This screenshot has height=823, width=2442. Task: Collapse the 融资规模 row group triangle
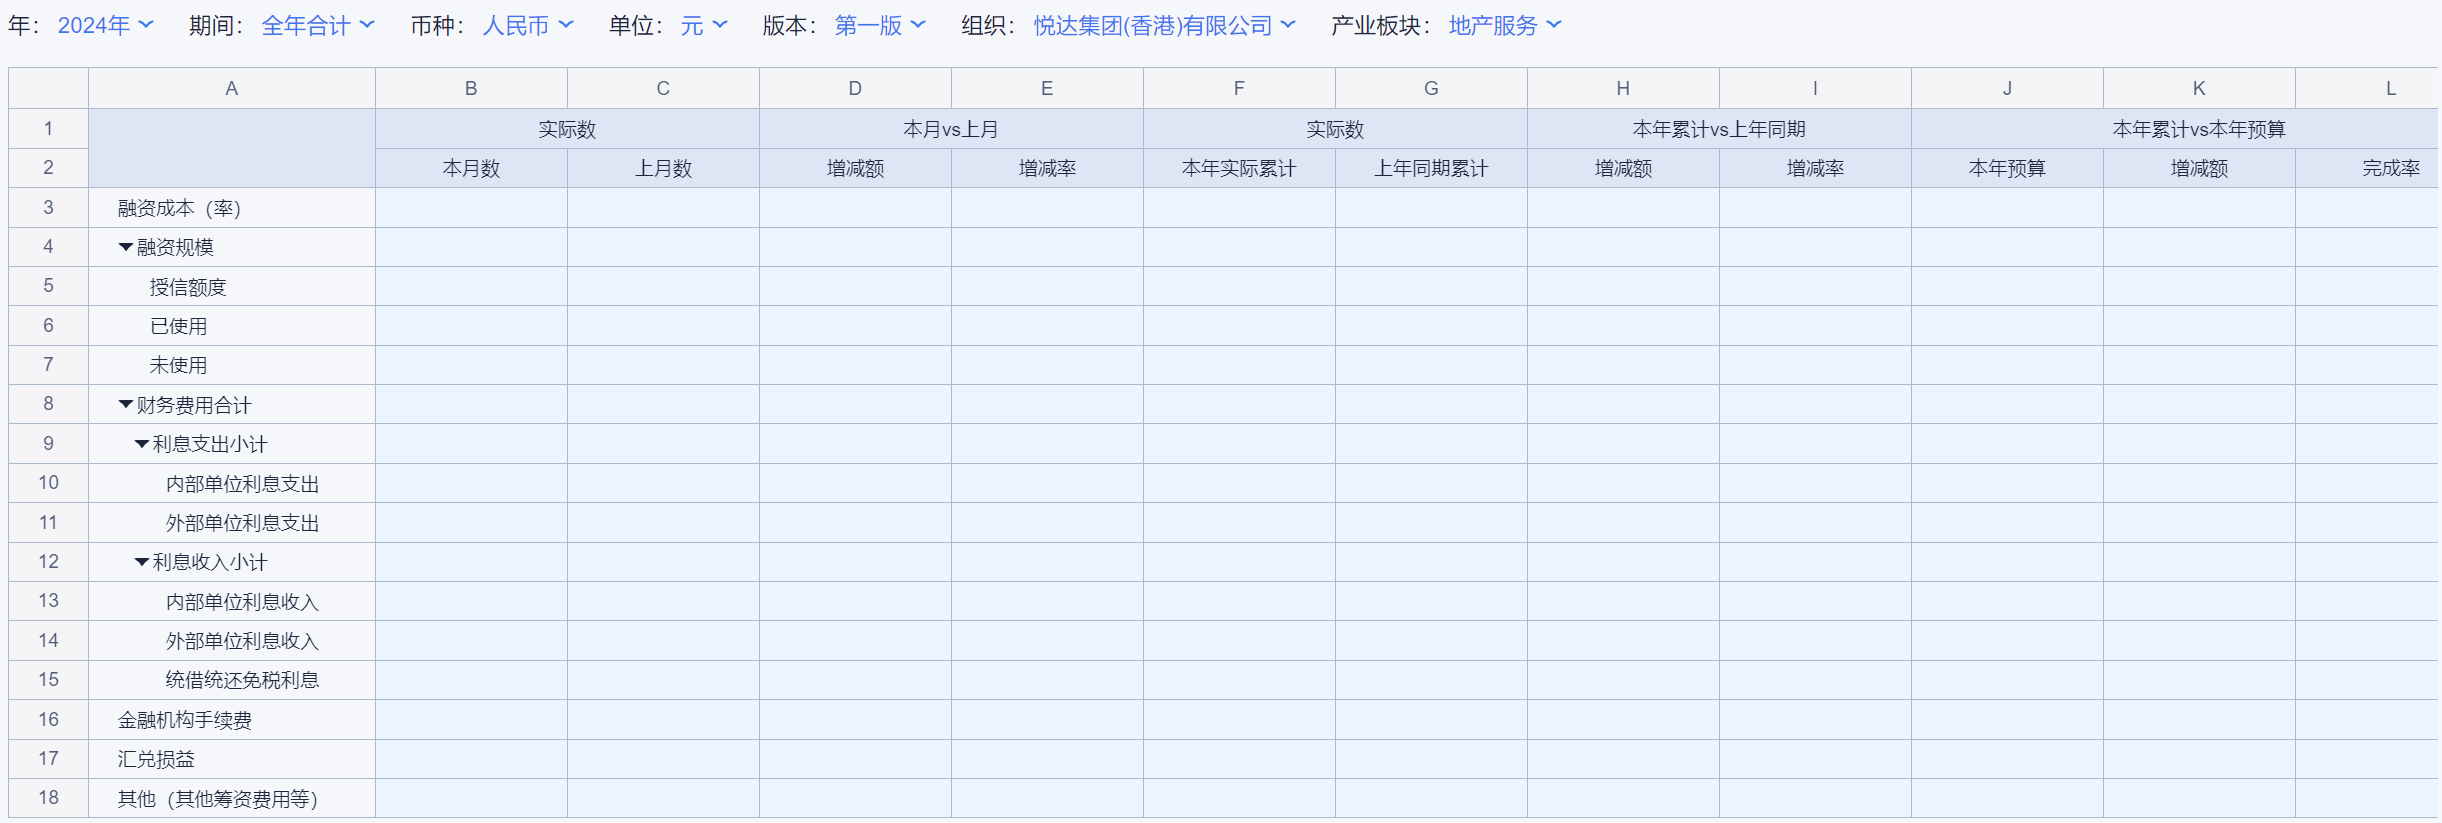tap(126, 247)
